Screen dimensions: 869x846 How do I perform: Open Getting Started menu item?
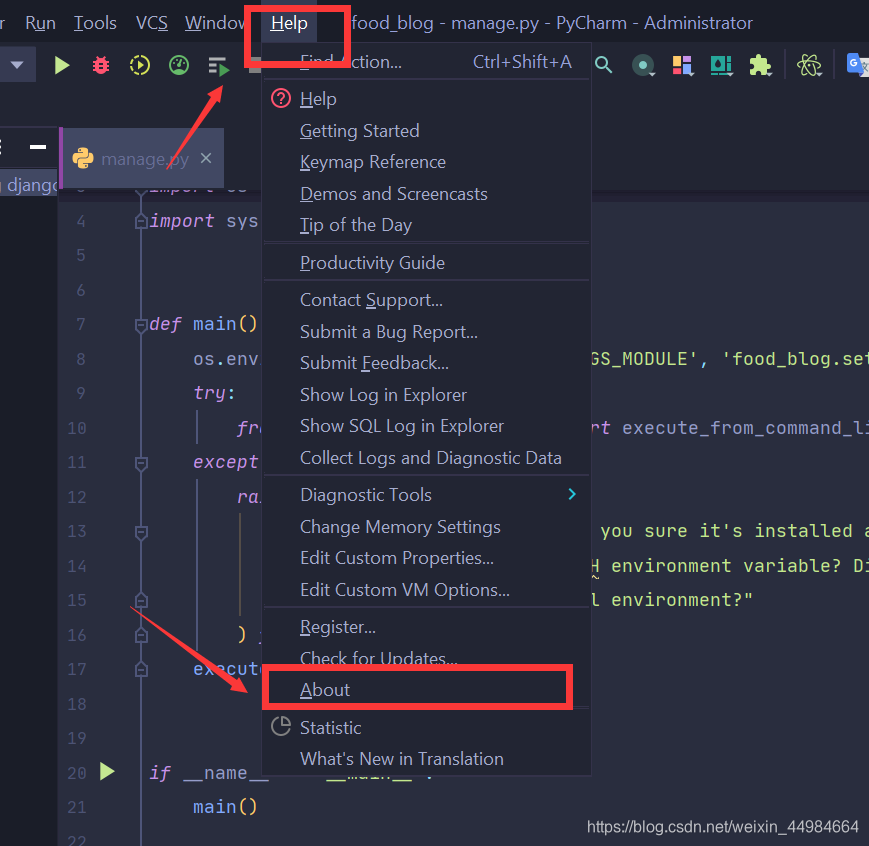(x=427, y=131)
